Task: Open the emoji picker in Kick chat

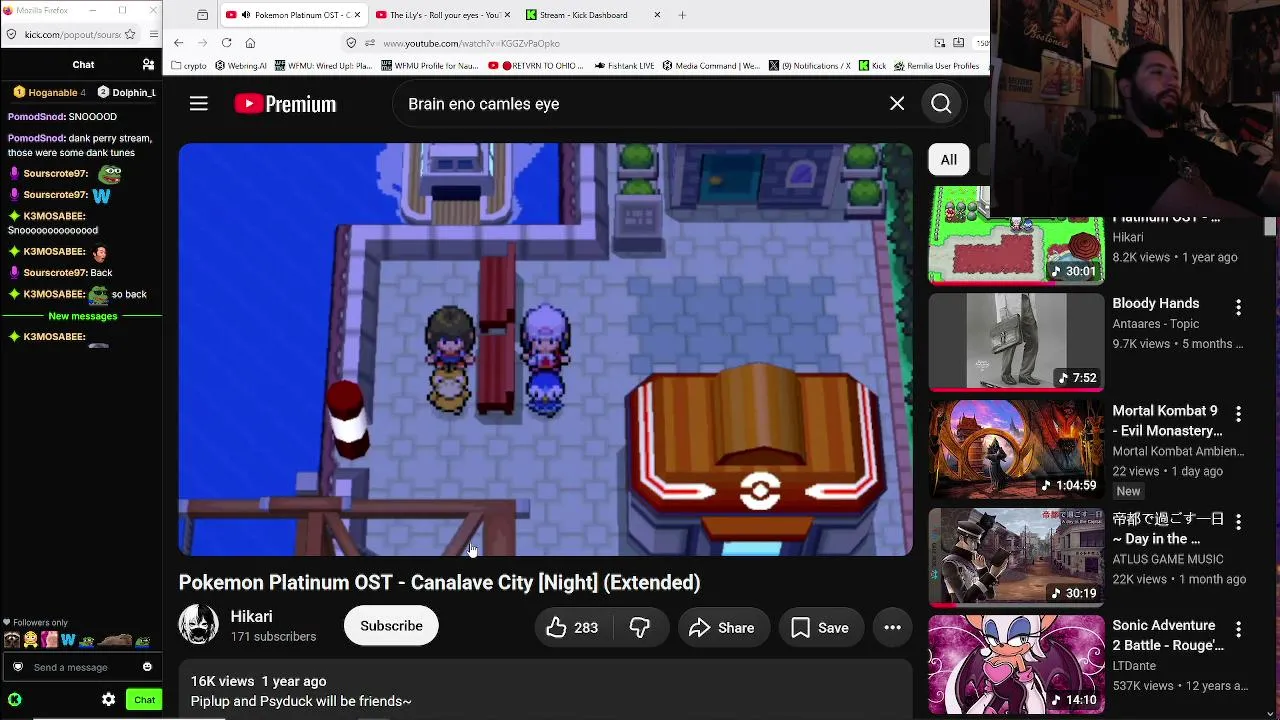Action: [x=147, y=667]
